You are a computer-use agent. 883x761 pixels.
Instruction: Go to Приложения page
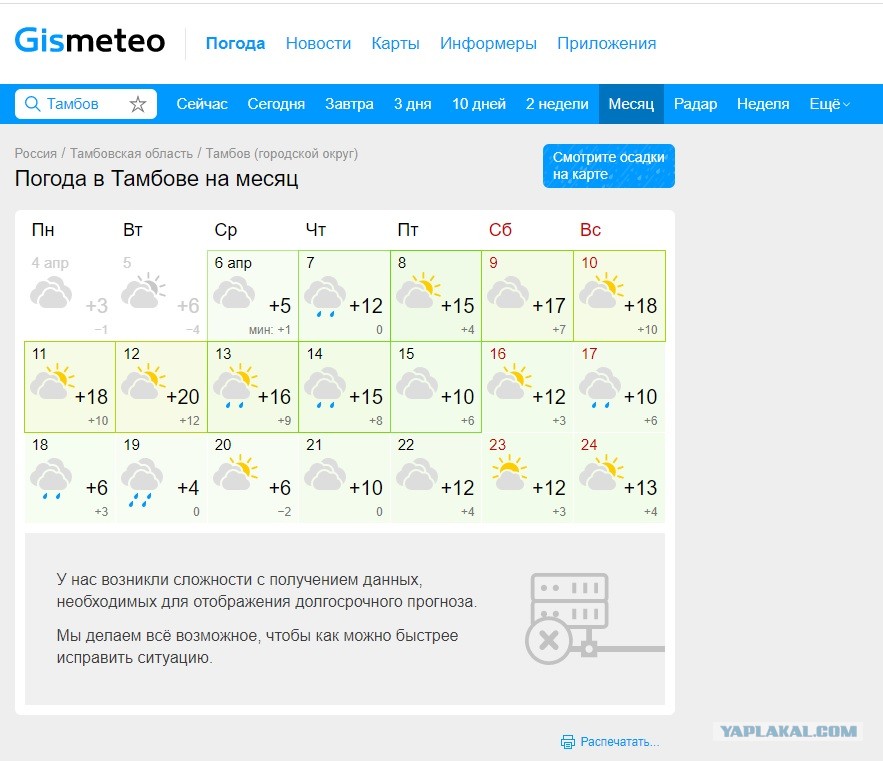[606, 43]
